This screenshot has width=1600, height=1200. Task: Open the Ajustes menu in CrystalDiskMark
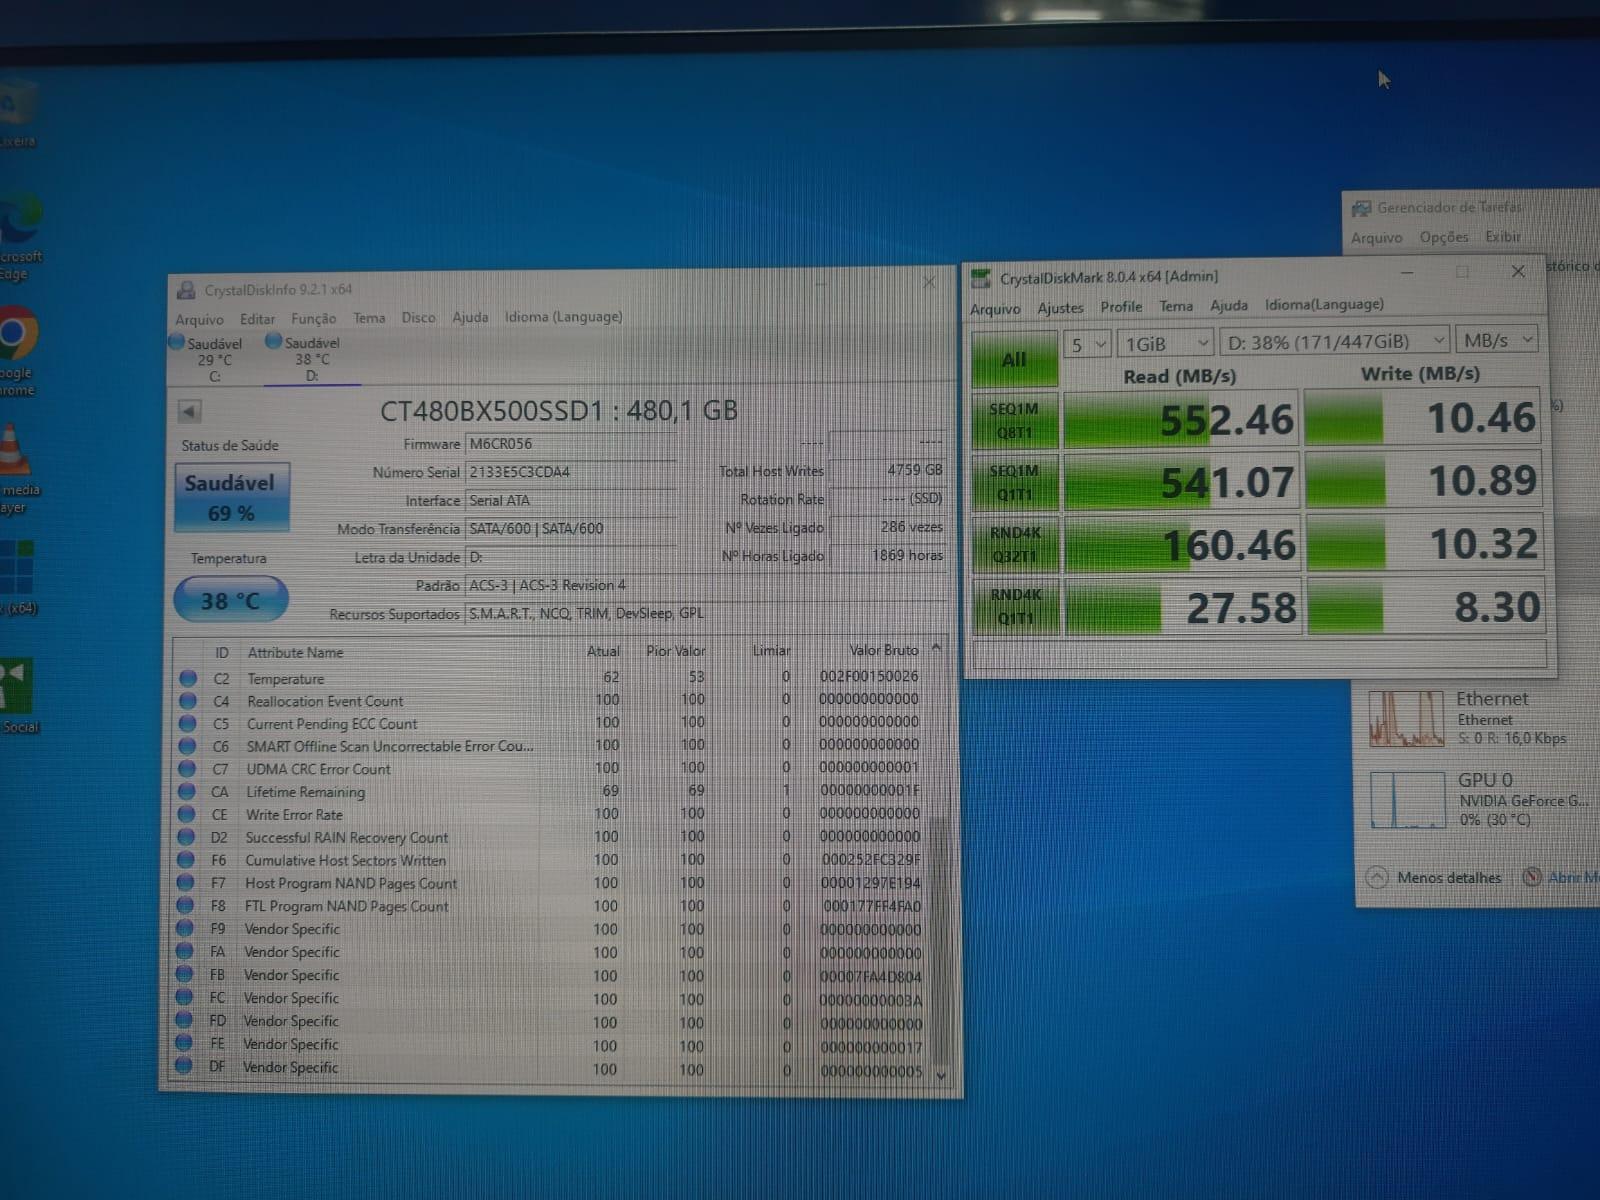point(1060,308)
